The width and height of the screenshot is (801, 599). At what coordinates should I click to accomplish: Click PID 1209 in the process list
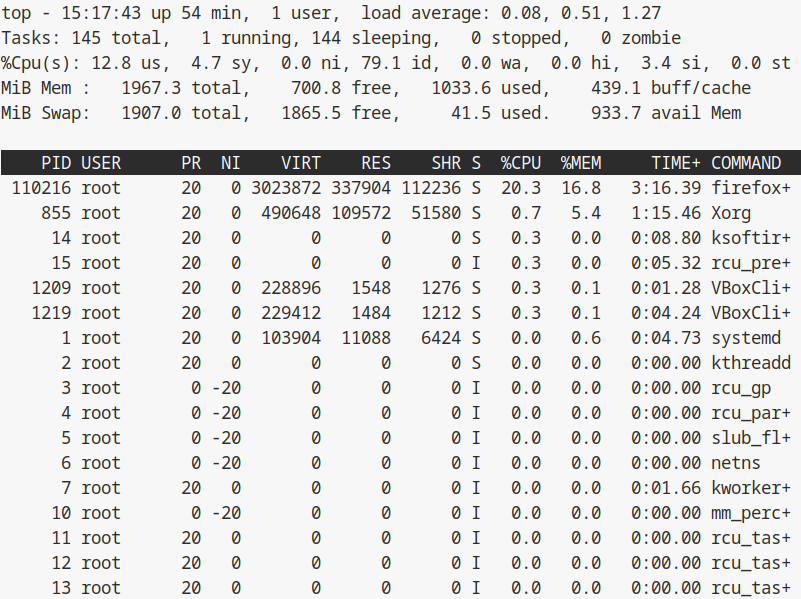pos(51,288)
